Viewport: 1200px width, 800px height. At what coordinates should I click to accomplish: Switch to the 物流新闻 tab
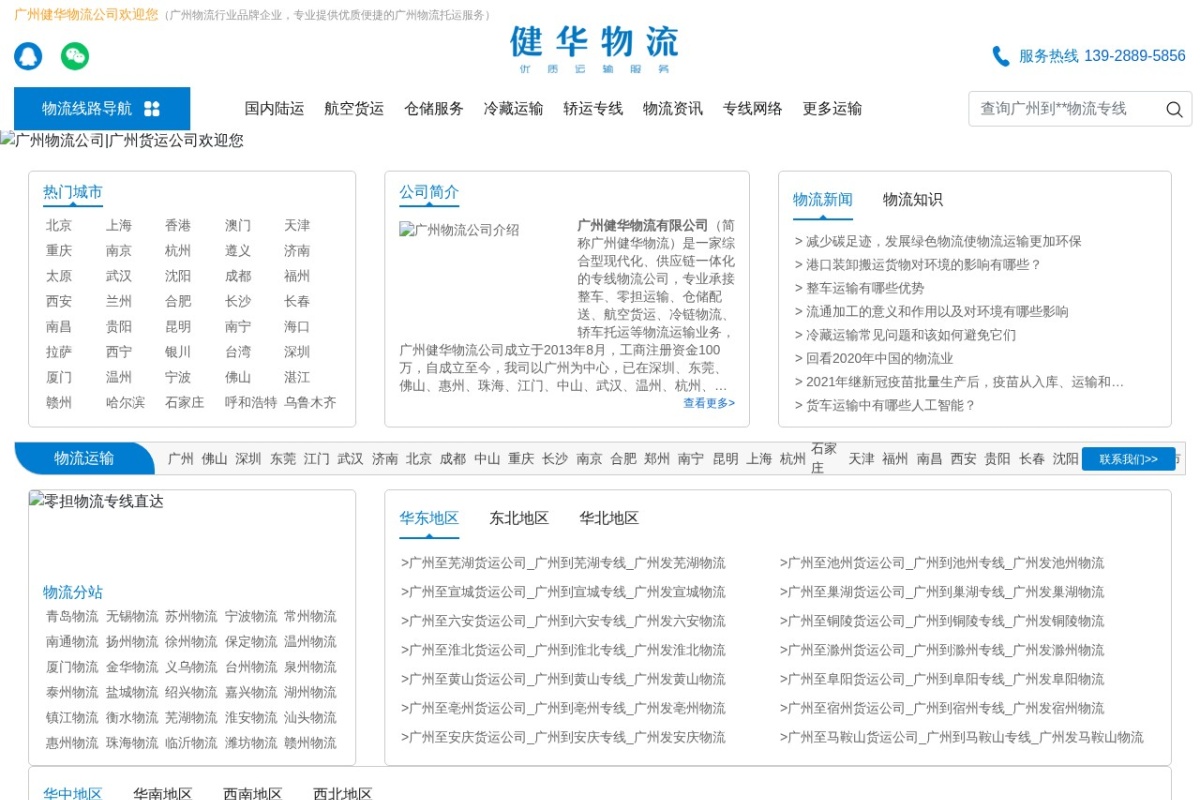(x=823, y=200)
